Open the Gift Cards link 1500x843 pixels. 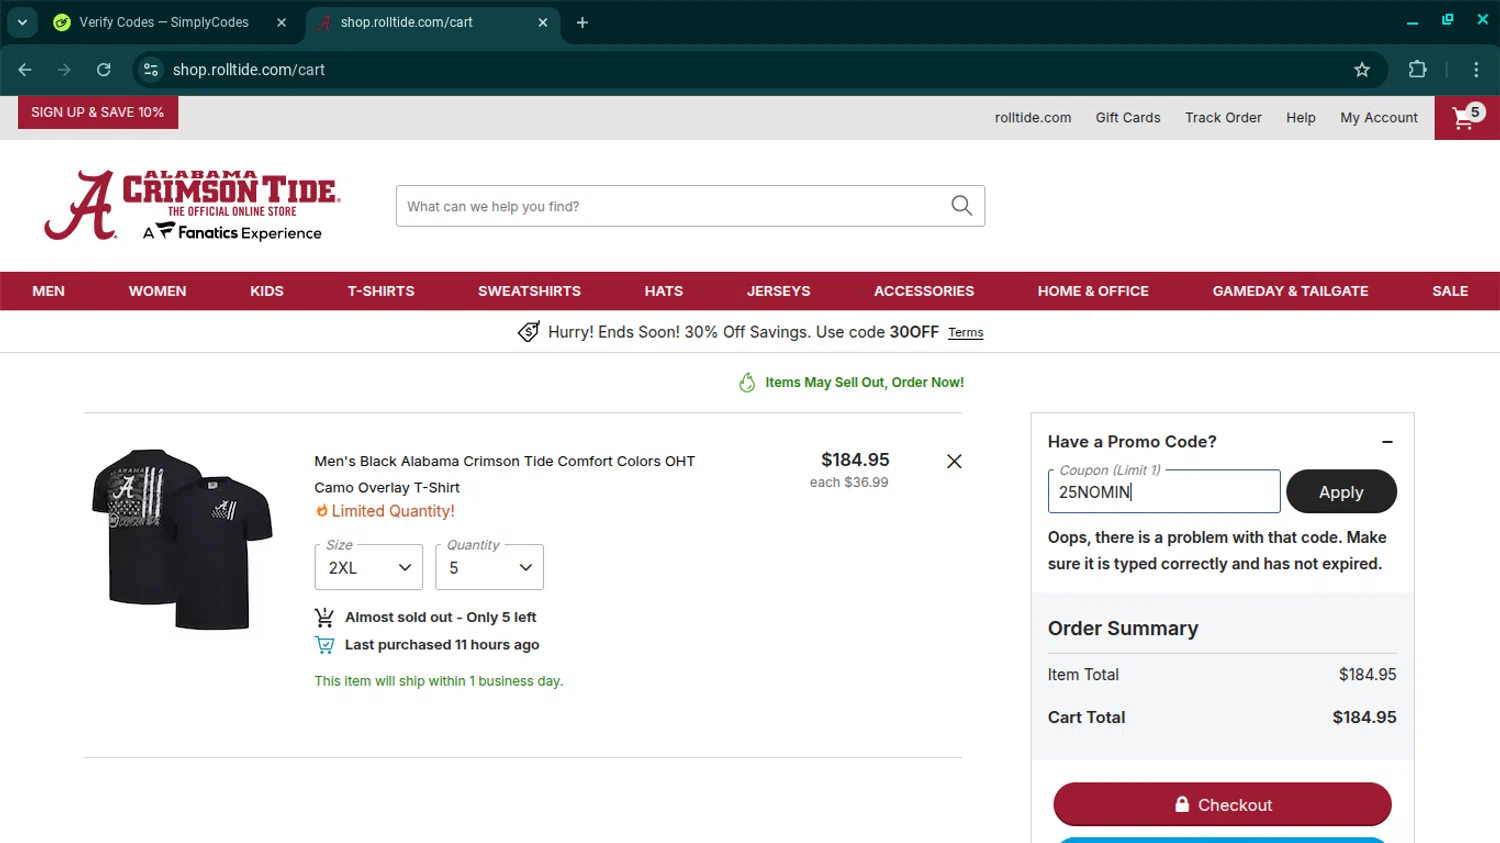(x=1128, y=118)
